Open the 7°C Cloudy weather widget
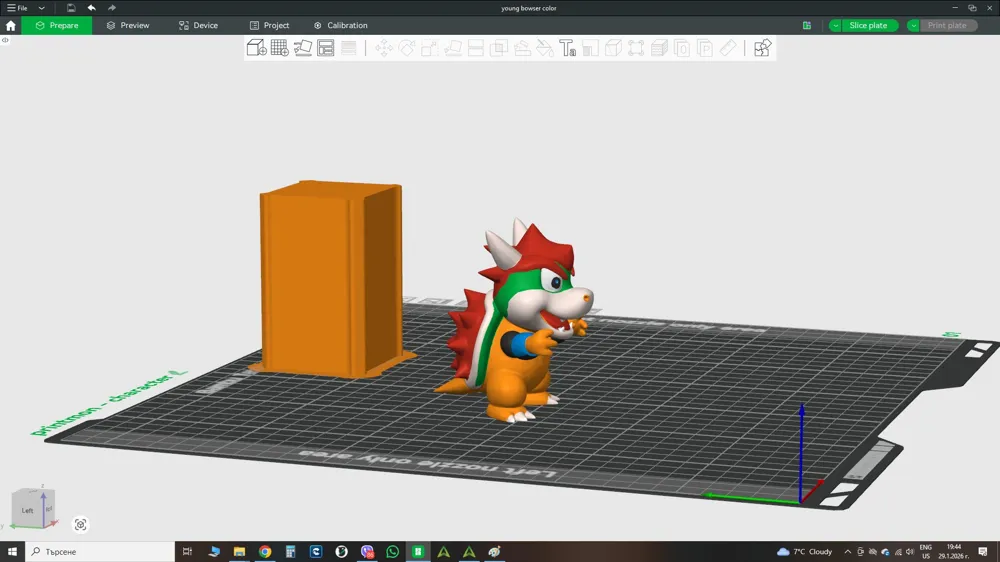1000x562 pixels. [x=805, y=551]
